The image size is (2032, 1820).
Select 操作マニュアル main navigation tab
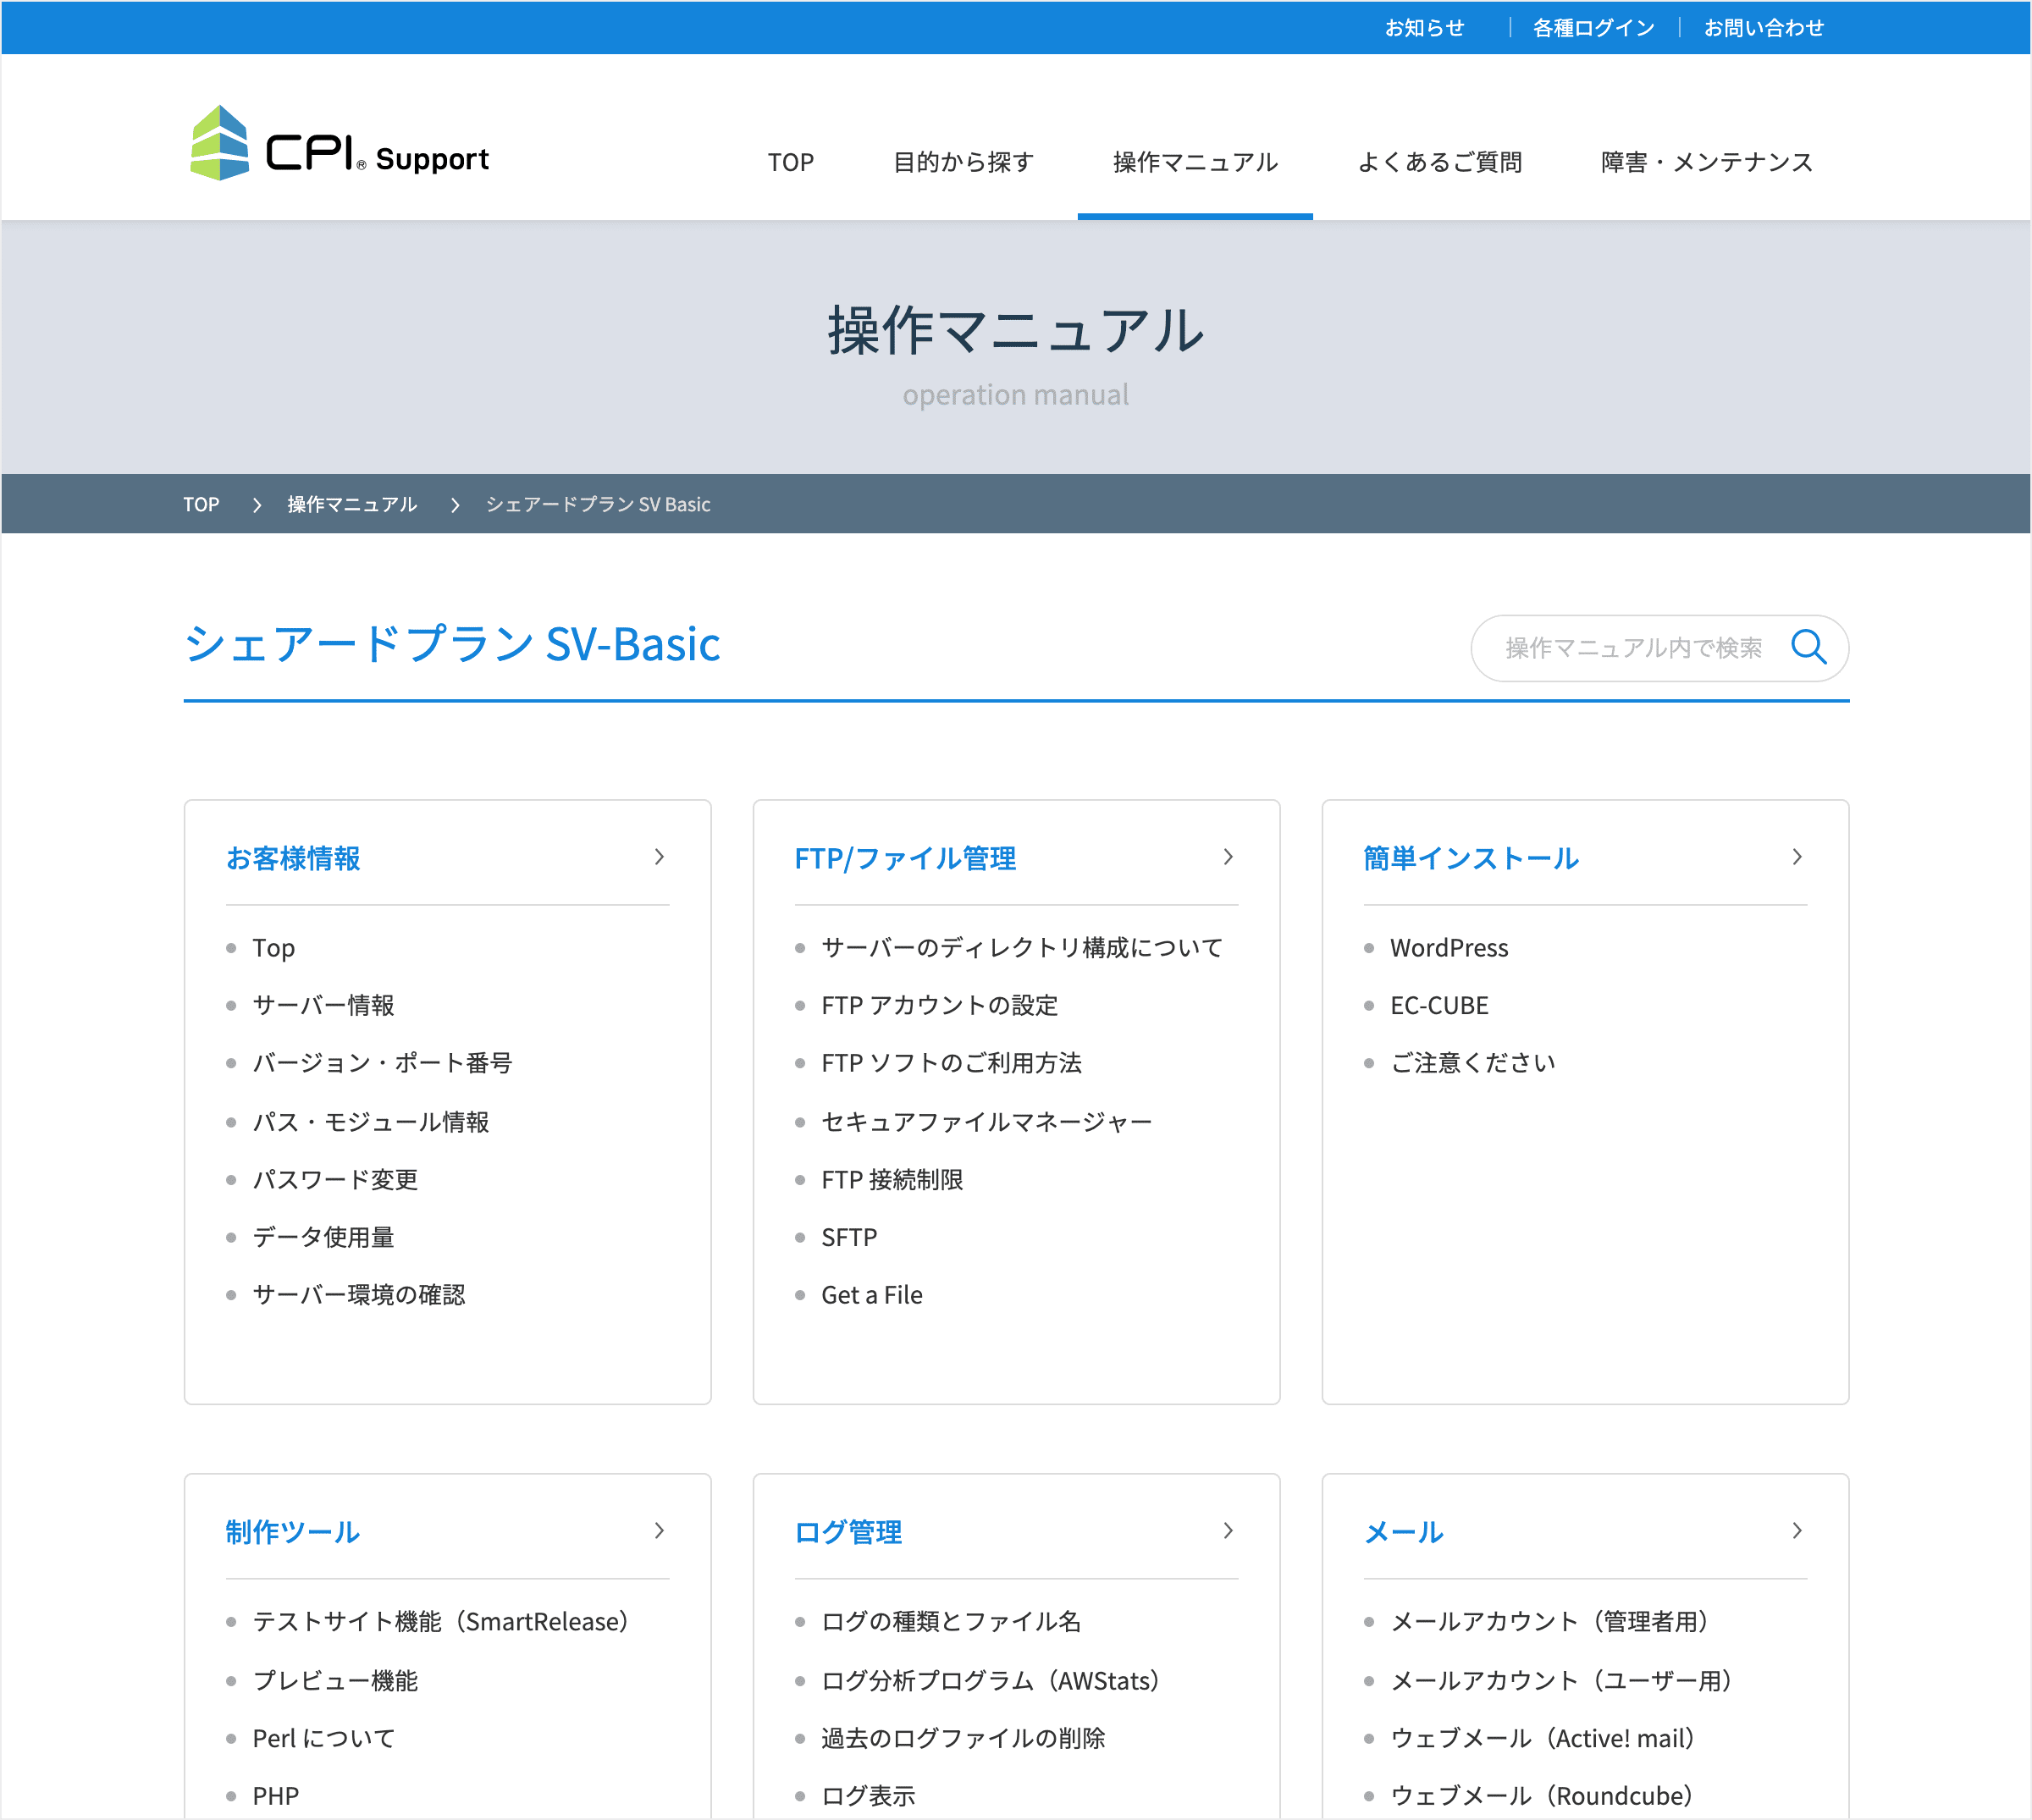click(1195, 162)
